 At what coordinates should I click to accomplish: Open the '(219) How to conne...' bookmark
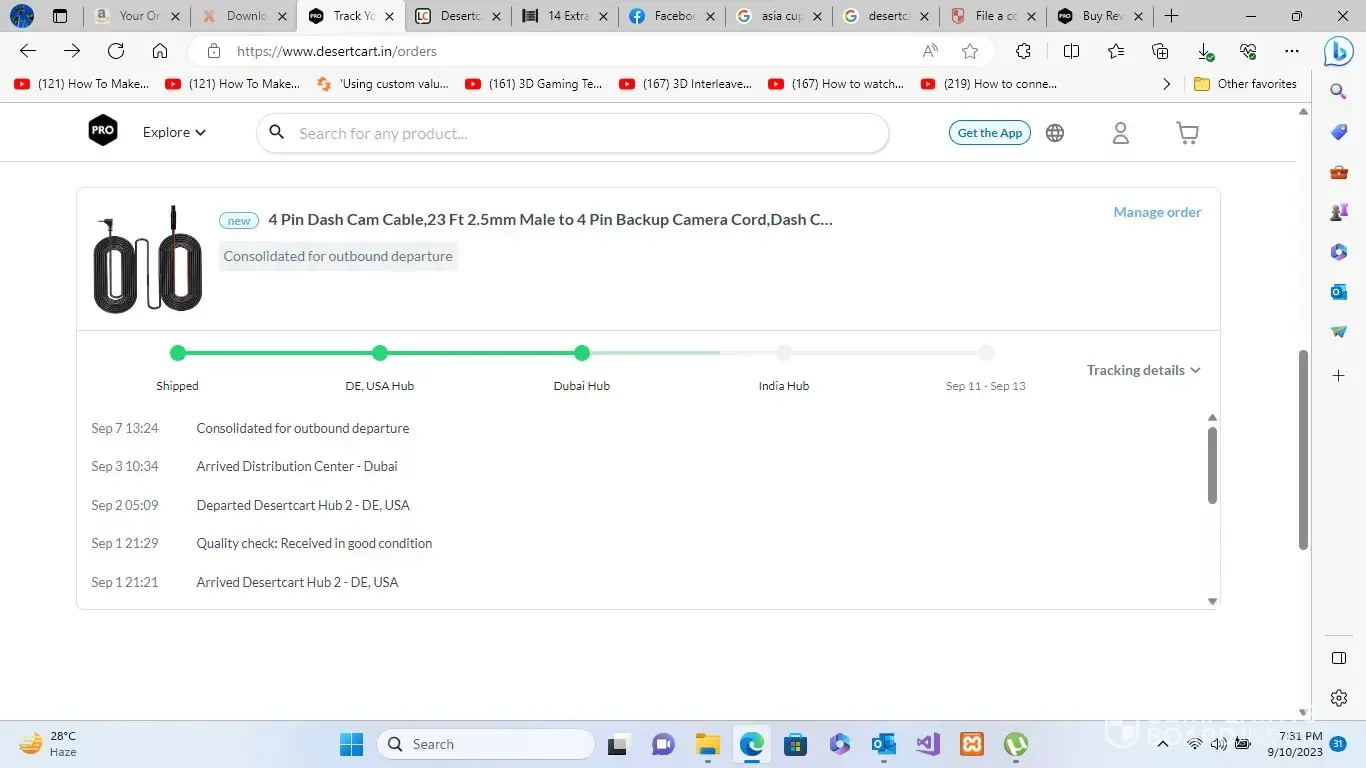988,84
